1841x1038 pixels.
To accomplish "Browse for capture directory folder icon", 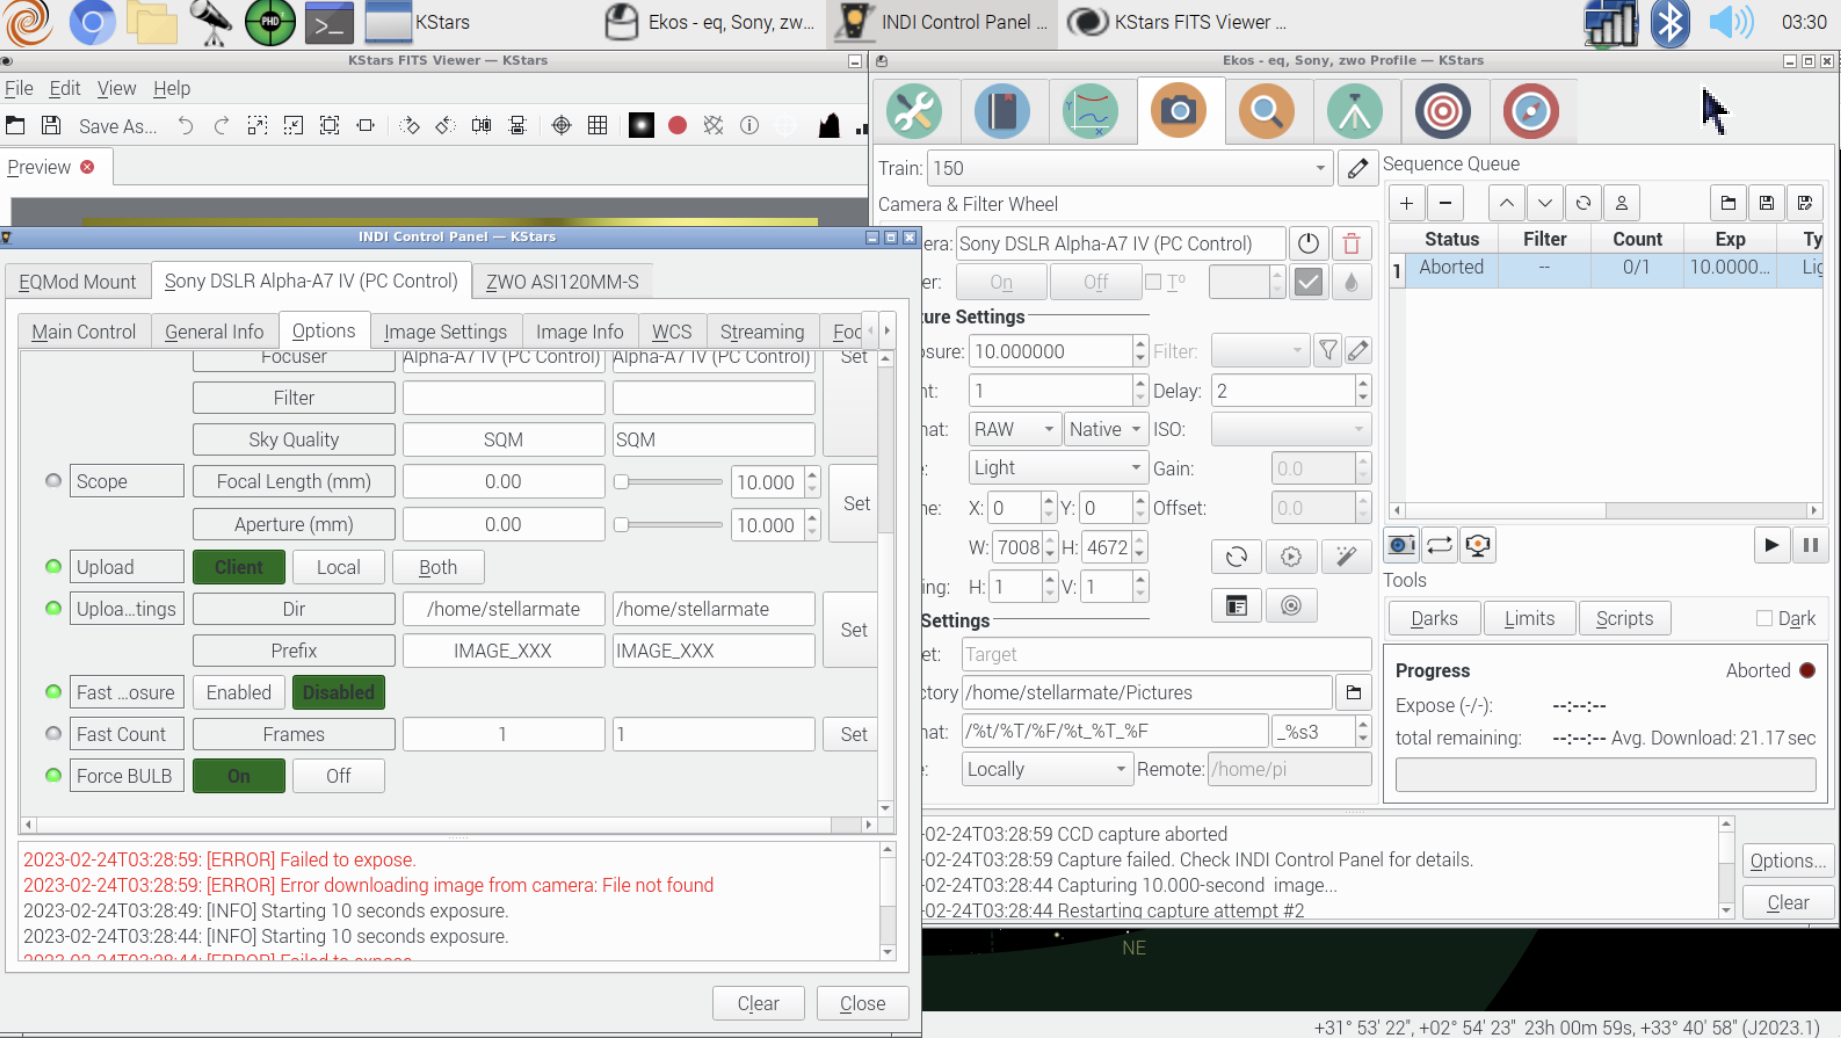I will pos(1354,692).
